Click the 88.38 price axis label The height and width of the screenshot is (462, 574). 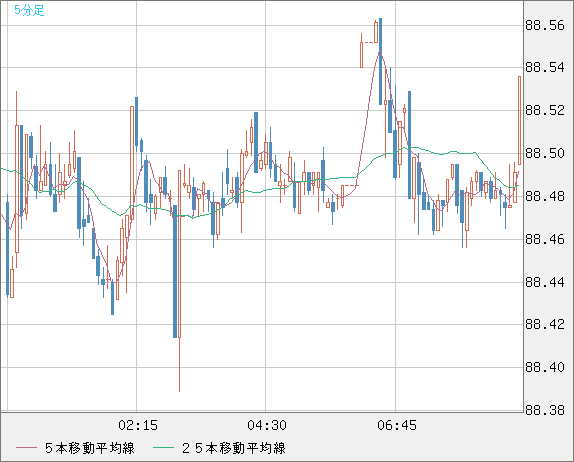pos(545,410)
